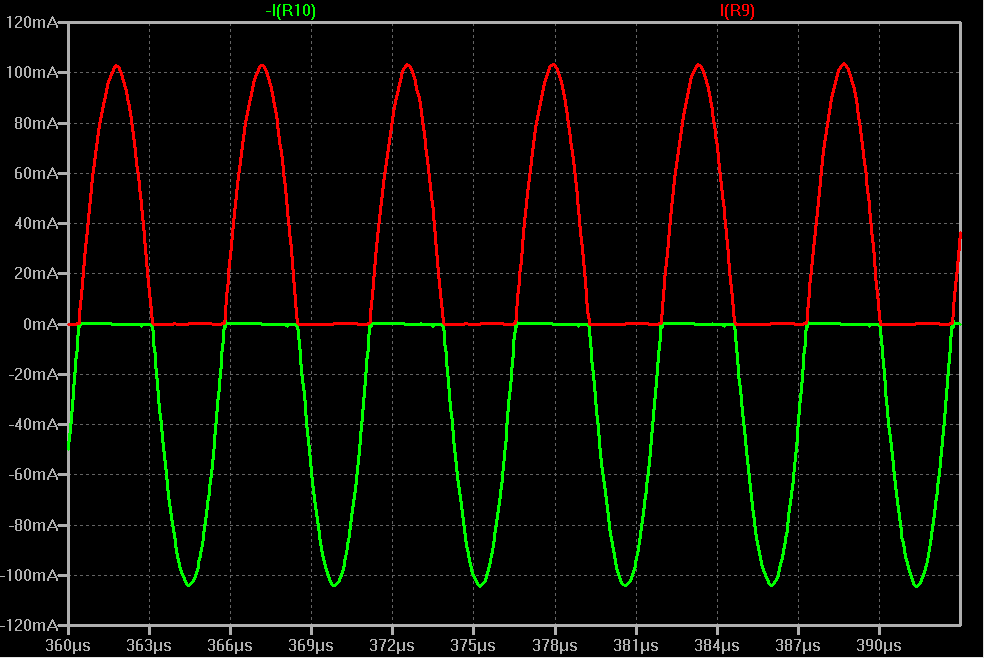Click the 378µs time axis label

click(x=555, y=645)
